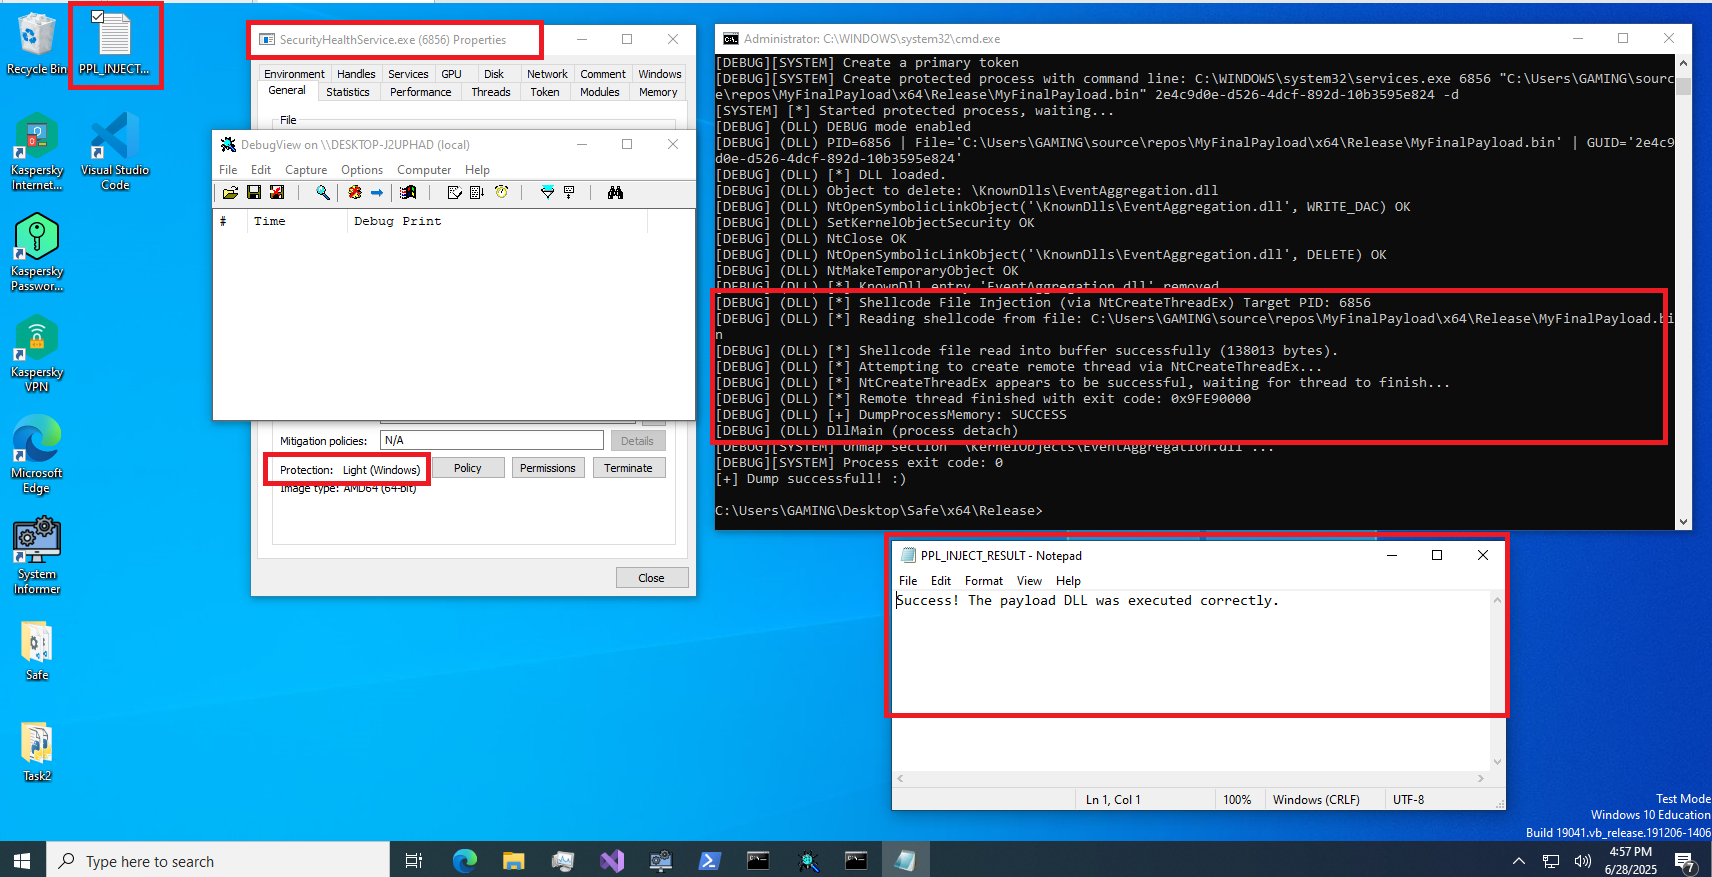Select the Task2 folder on desktop
The image size is (1712, 877).
37,752
